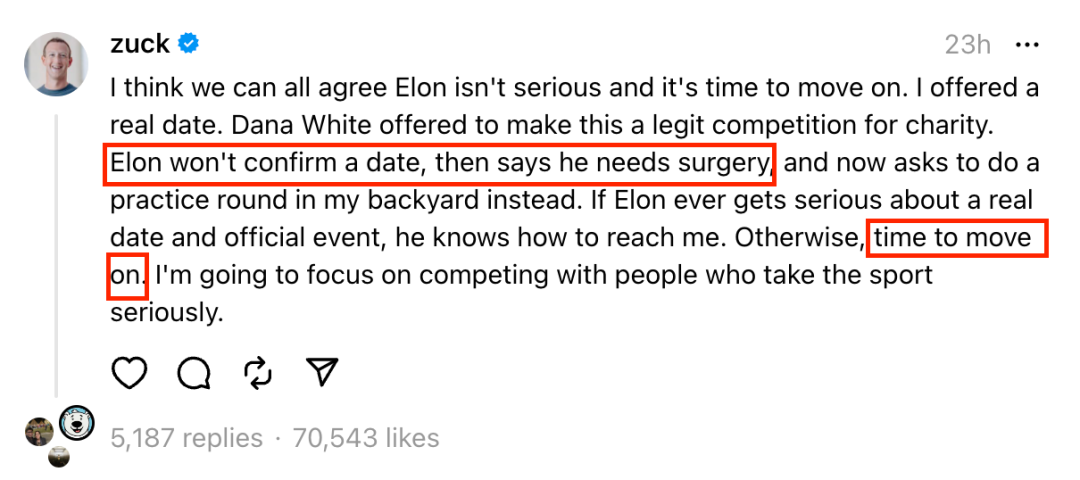1080x480 pixels.
Task: Click the blue verified badge next to zuck
Action: point(188,44)
